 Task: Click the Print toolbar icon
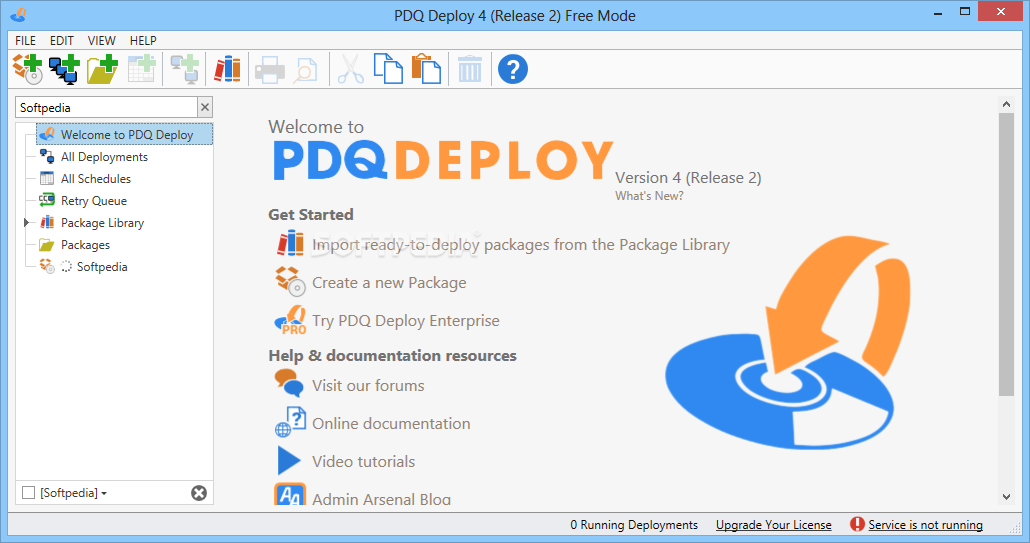click(269, 70)
